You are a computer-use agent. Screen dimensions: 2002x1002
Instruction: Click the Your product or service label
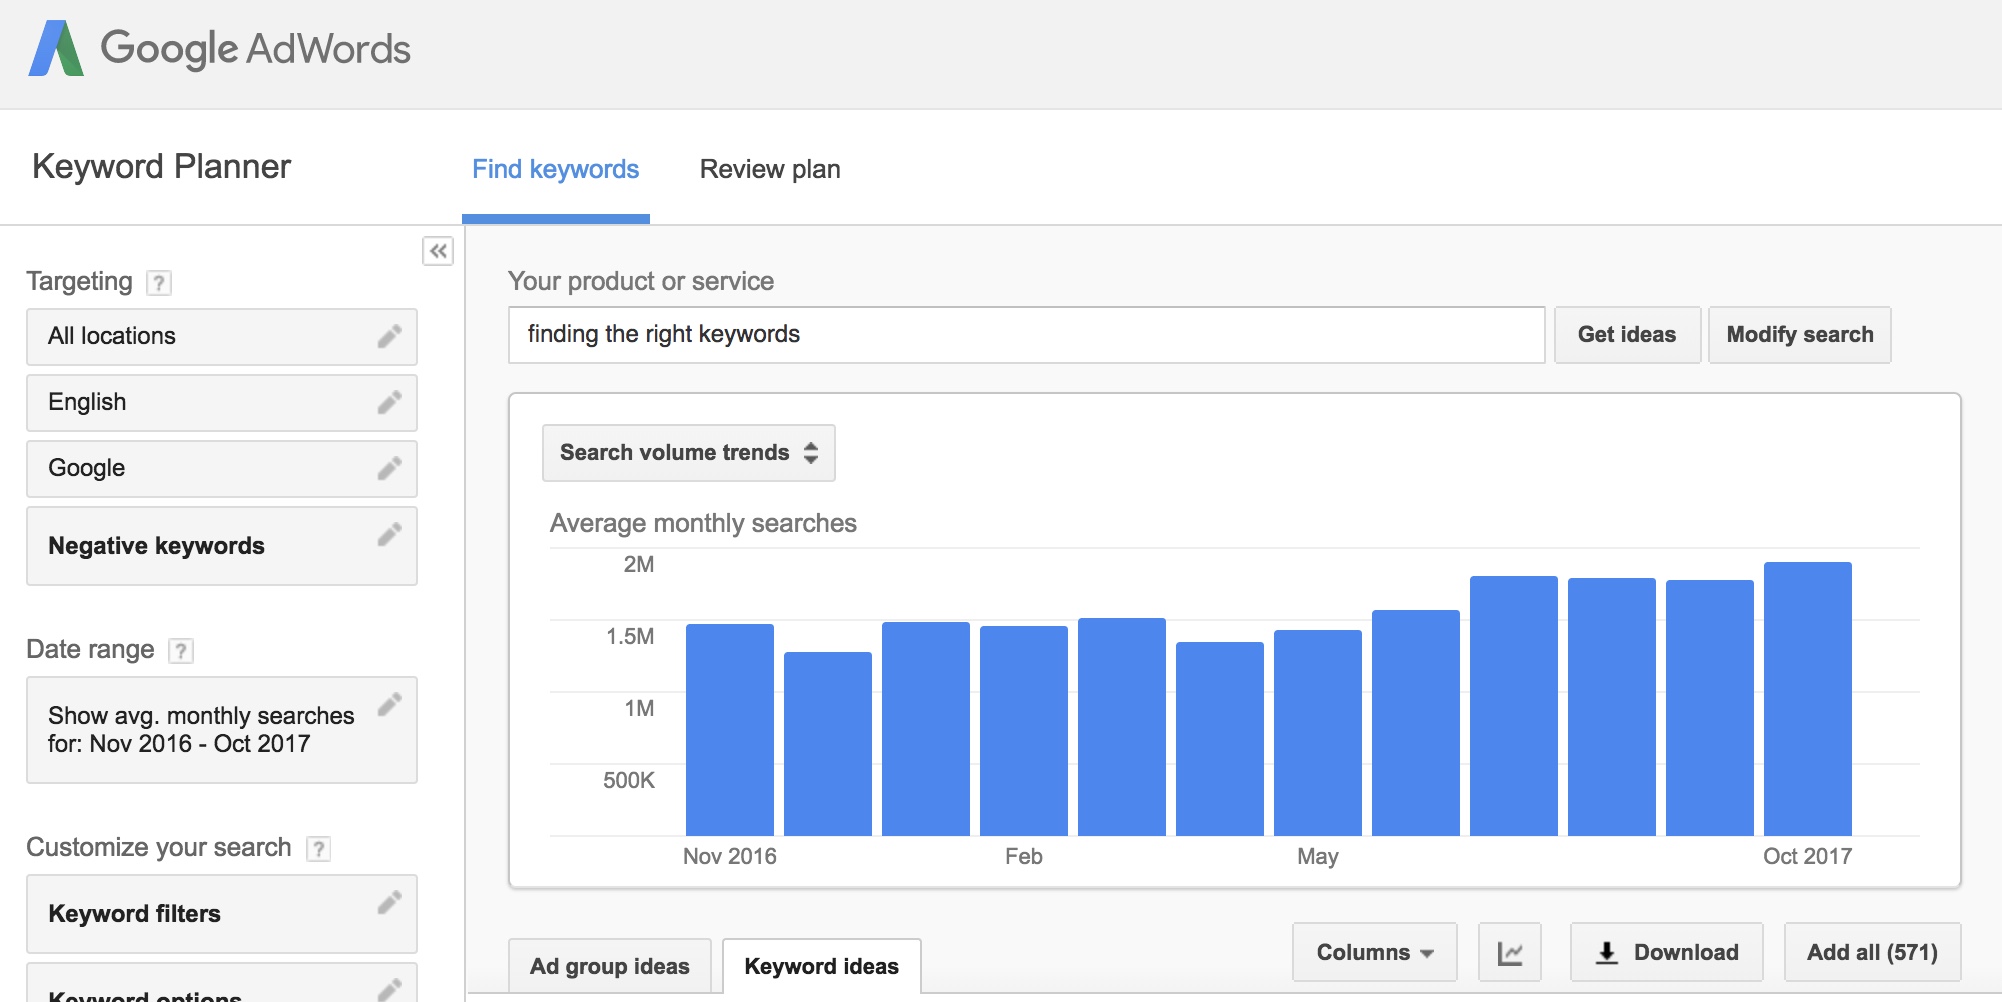(x=641, y=281)
